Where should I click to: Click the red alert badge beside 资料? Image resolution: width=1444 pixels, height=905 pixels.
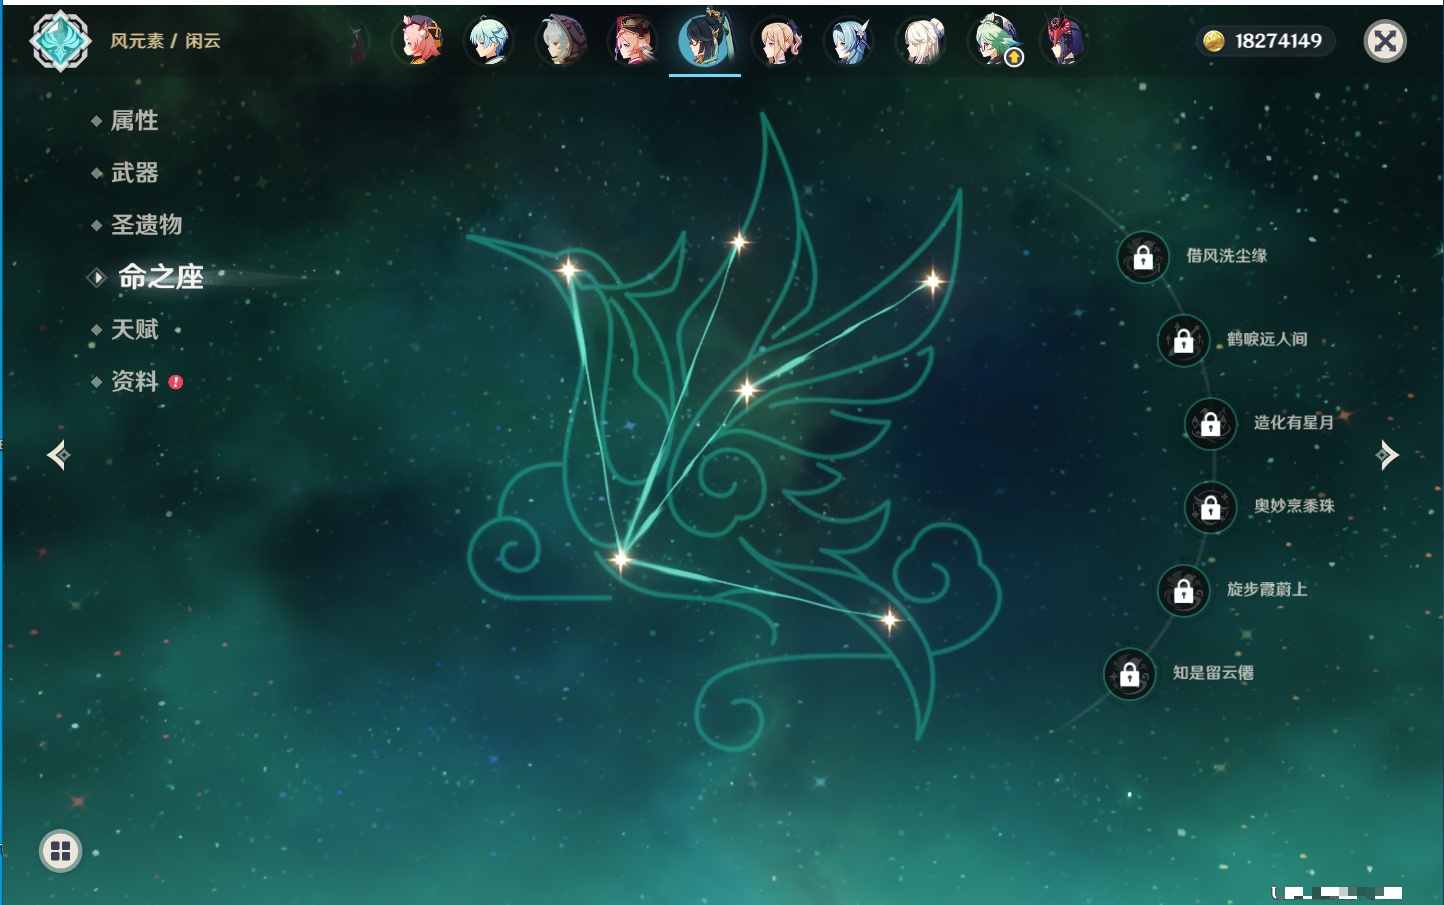[176, 382]
